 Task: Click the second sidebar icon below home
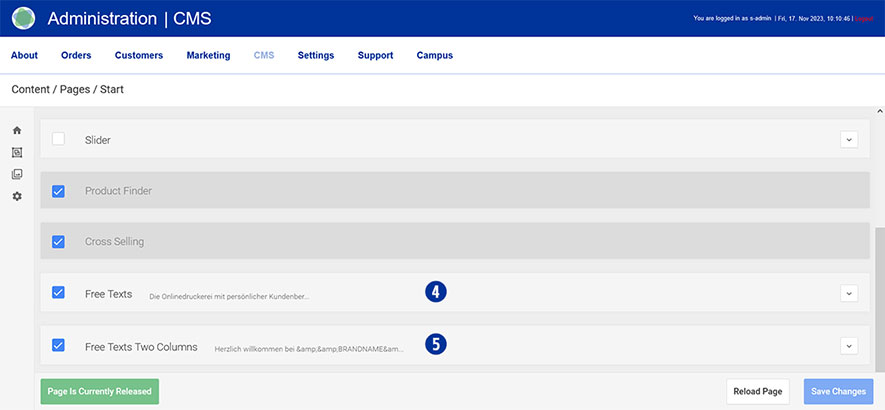click(17, 153)
